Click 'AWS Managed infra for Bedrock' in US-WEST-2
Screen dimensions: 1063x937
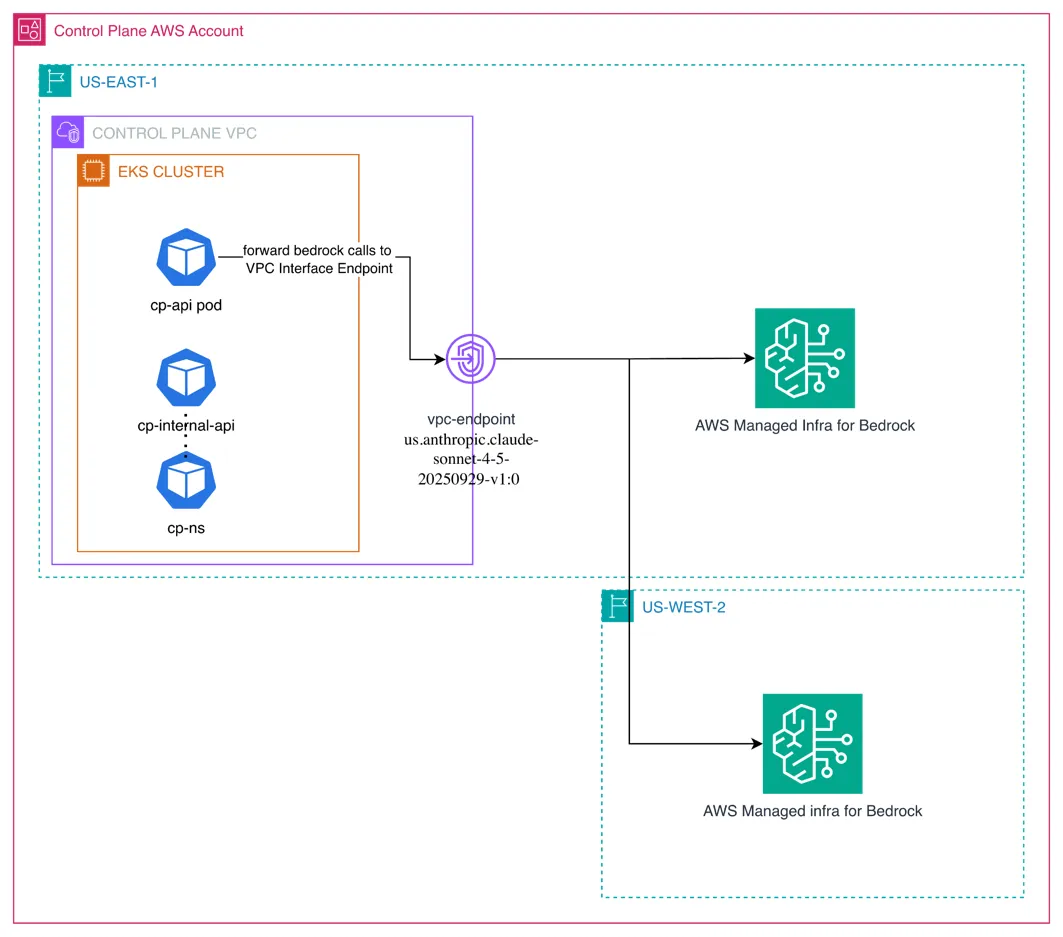click(x=812, y=812)
